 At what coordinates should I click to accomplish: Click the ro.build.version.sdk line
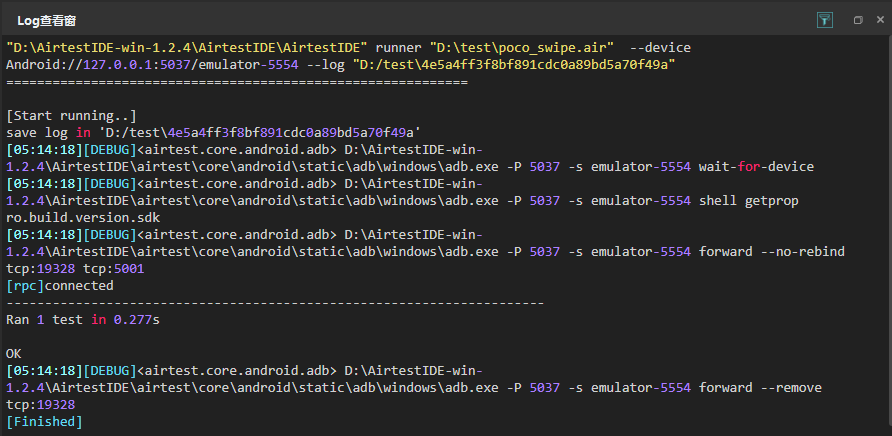click(83, 218)
